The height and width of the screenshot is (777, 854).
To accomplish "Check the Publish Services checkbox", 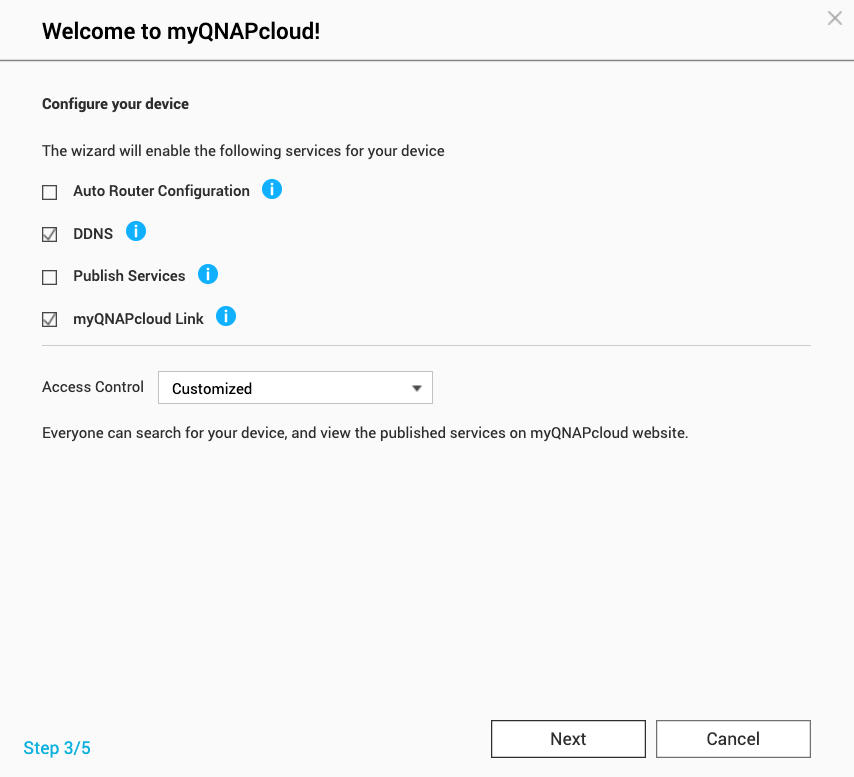I will click(x=50, y=277).
